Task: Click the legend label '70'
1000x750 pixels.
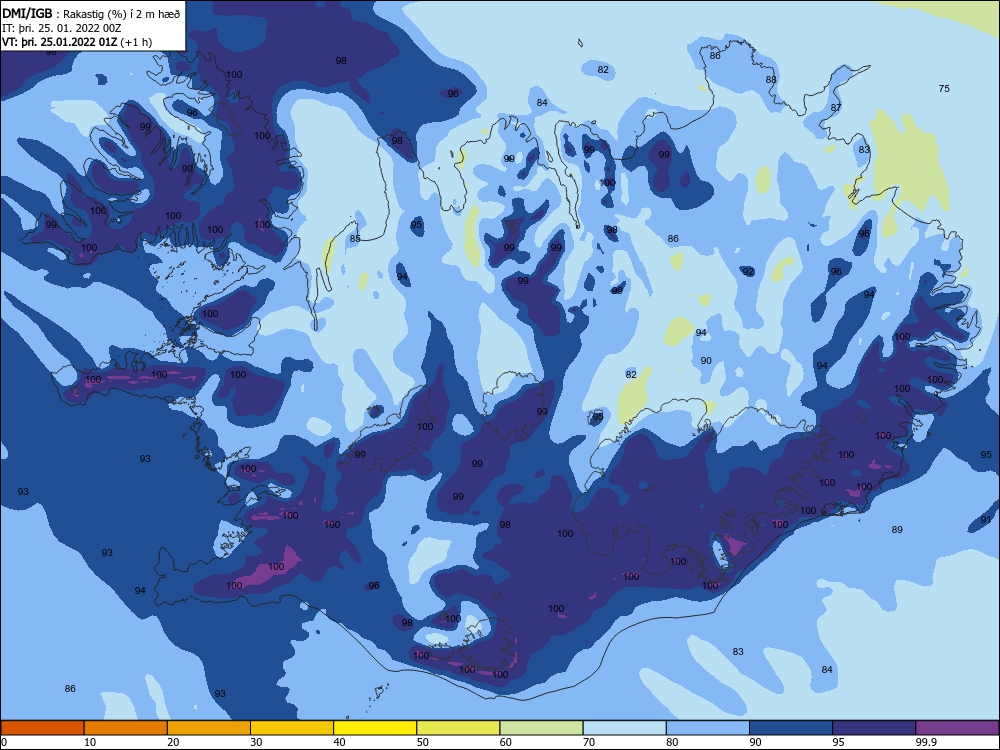Action: (589, 742)
